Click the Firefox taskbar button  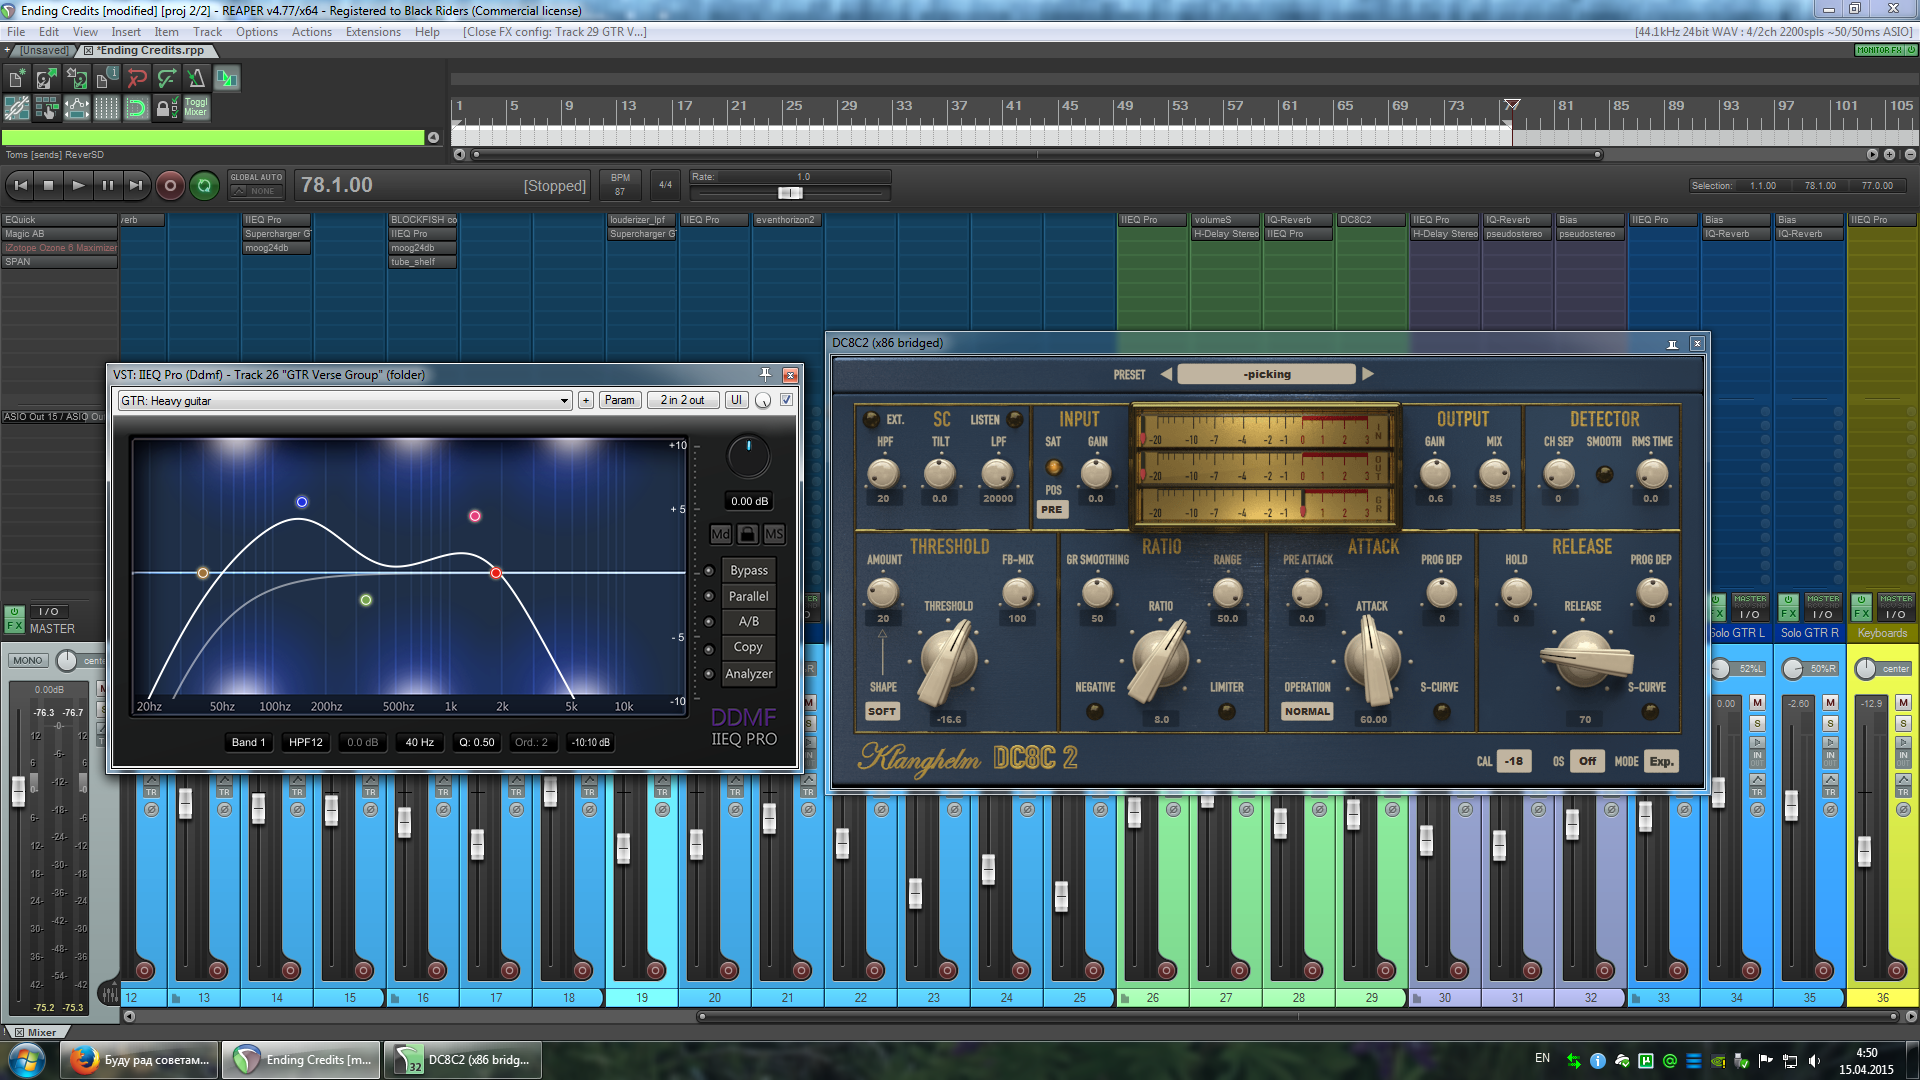click(x=138, y=1060)
